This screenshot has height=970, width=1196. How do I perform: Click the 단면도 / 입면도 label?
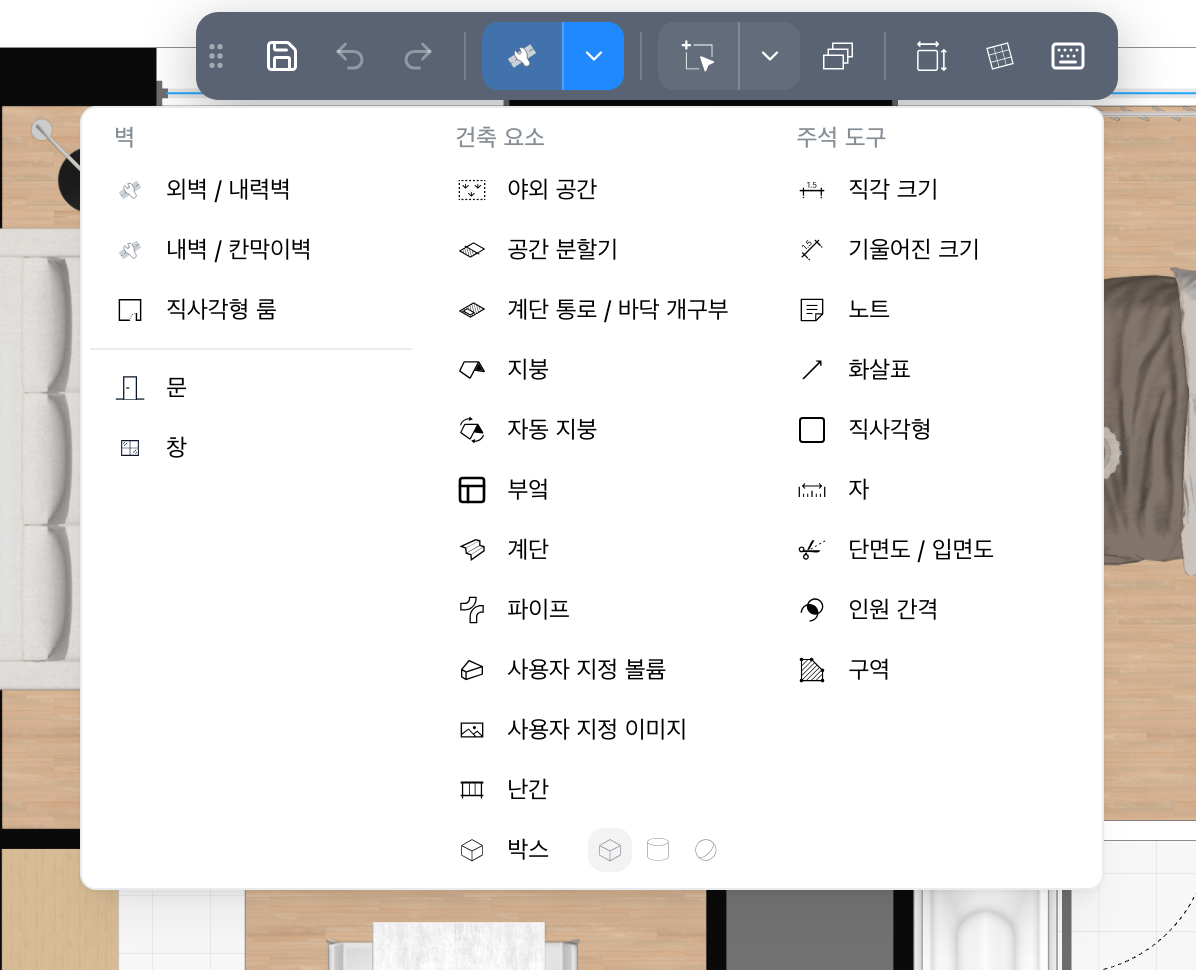(921, 550)
